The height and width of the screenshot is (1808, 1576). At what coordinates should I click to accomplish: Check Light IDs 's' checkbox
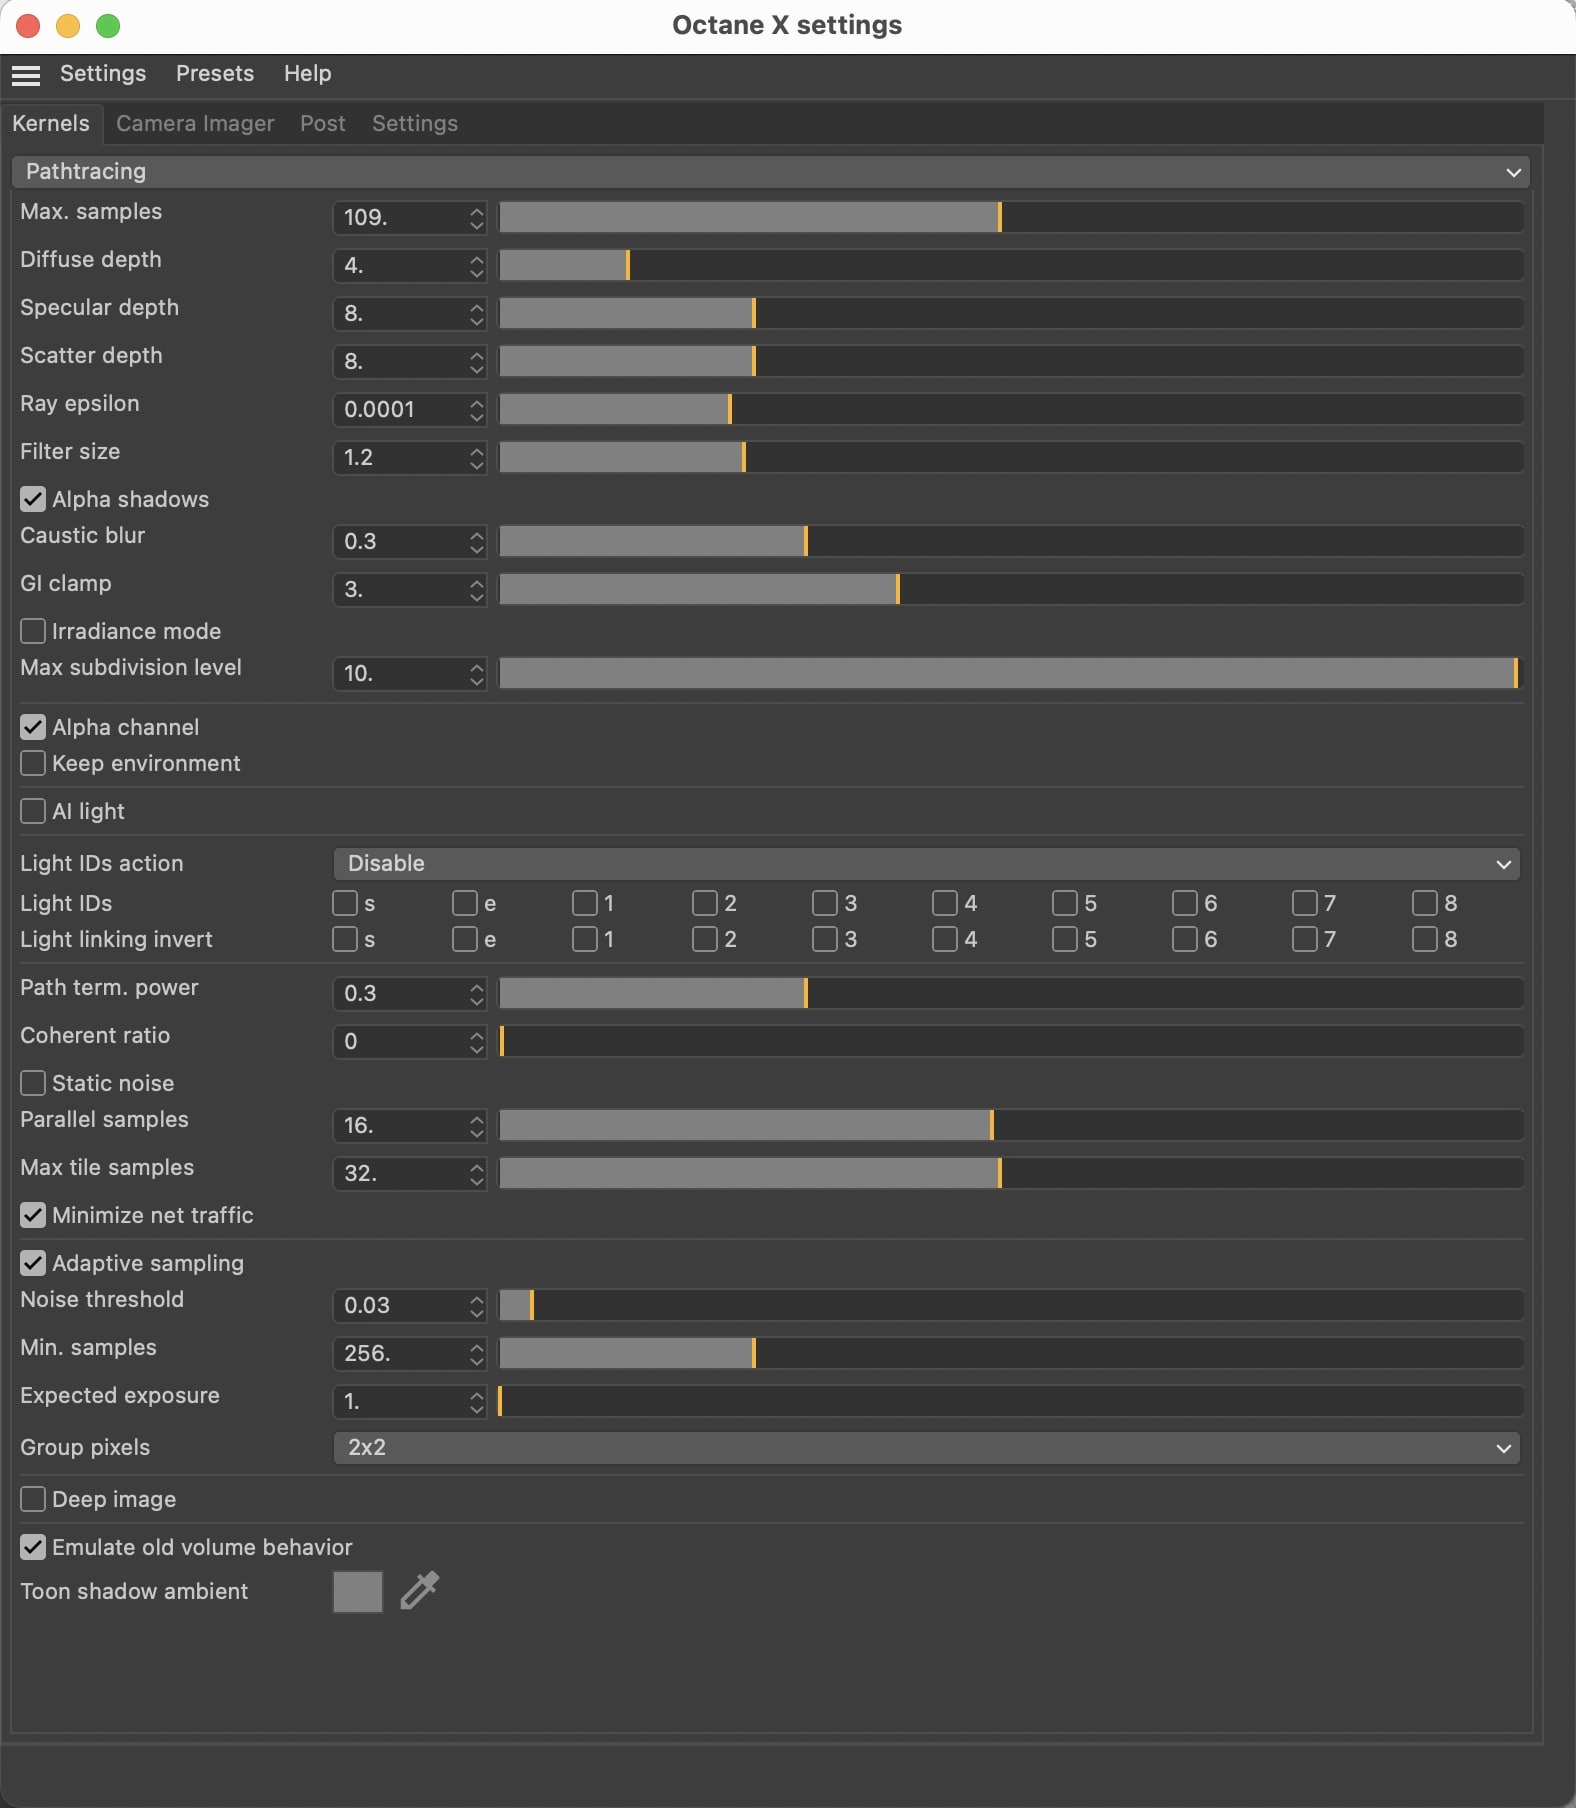pos(345,903)
